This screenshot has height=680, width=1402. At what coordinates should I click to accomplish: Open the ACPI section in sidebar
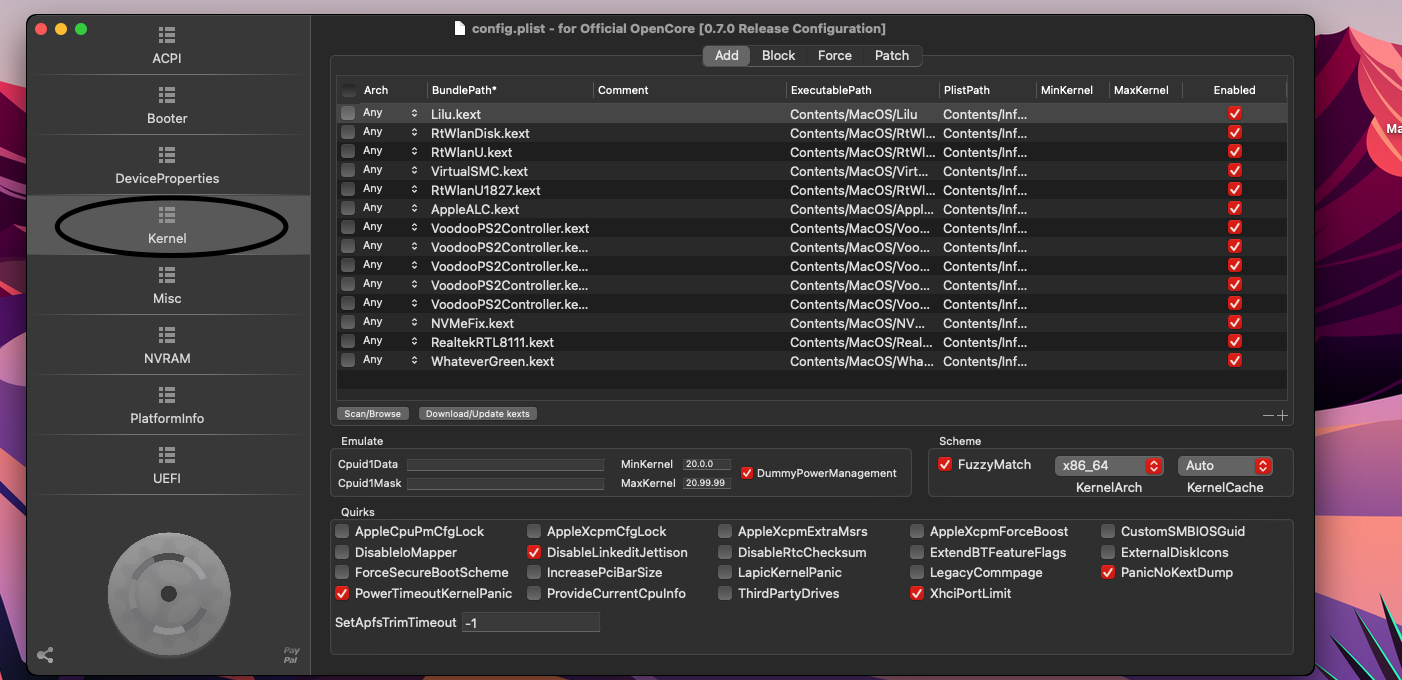[167, 46]
